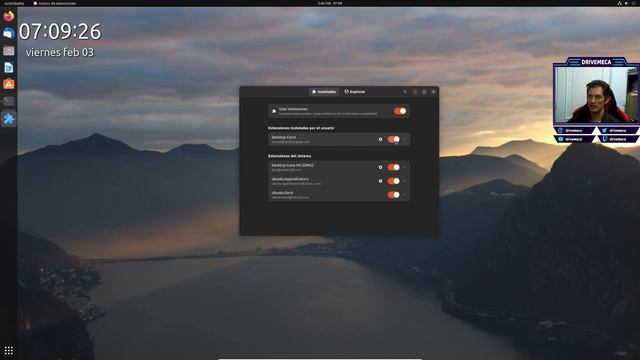Open Ubuntu AppIndicators settings gear
Screen dimensions: 640x360
pos(380,181)
